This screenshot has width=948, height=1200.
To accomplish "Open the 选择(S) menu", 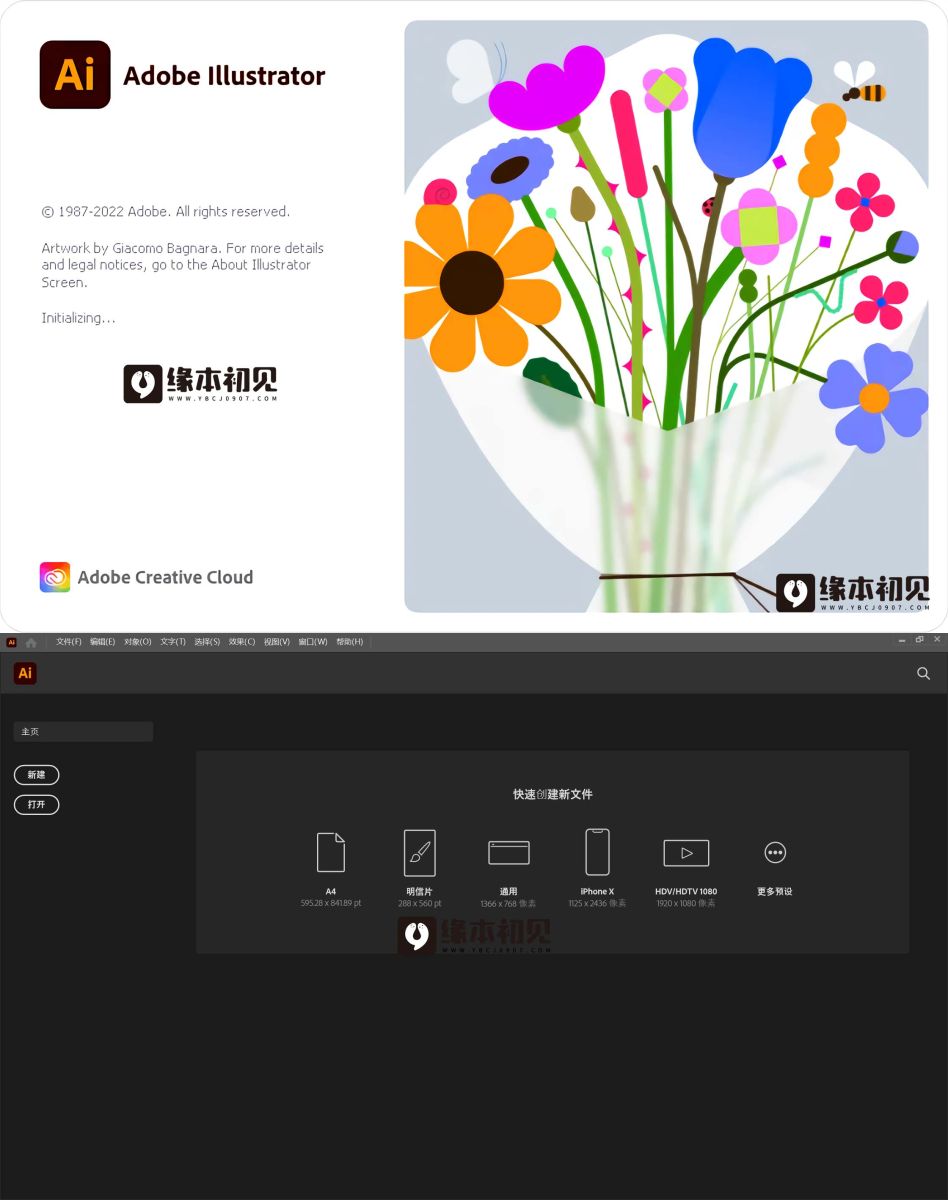I will click(207, 642).
